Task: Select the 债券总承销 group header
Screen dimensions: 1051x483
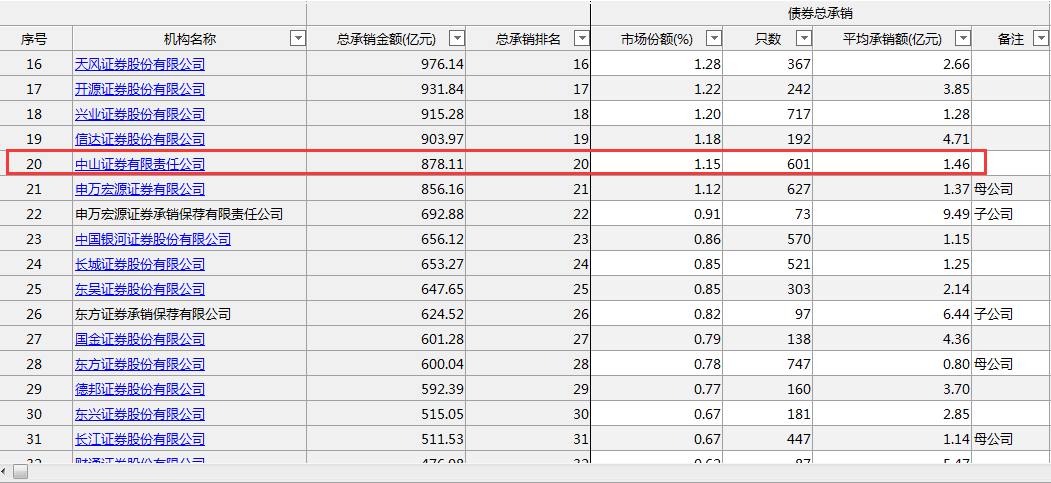Action: (x=820, y=13)
